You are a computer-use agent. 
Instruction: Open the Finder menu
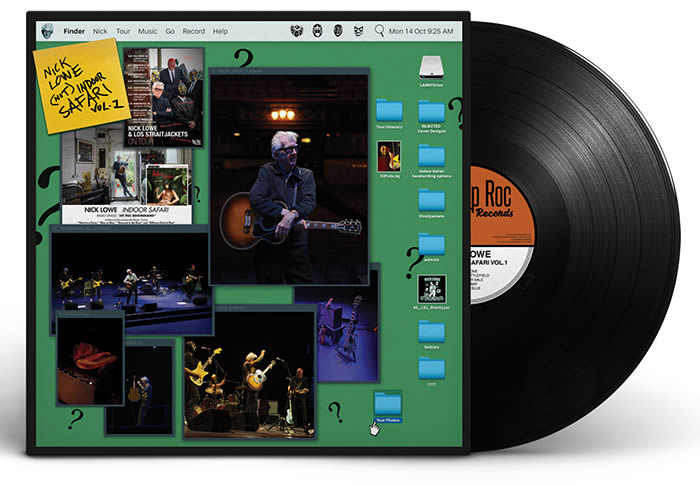(x=74, y=31)
